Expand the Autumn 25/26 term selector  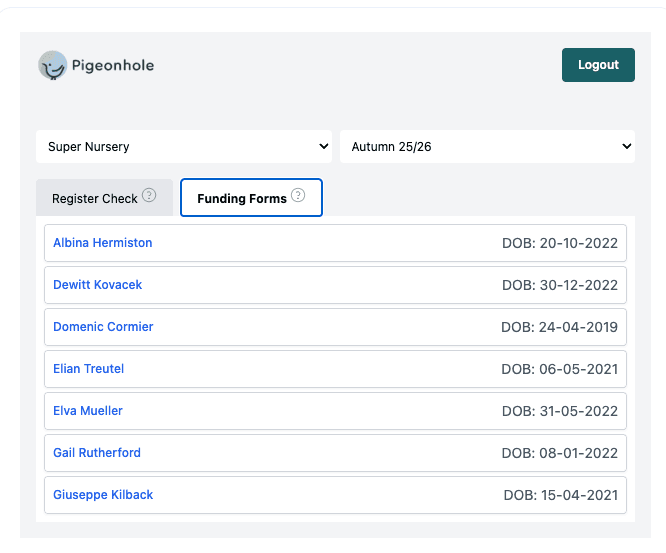pyautogui.click(x=487, y=146)
